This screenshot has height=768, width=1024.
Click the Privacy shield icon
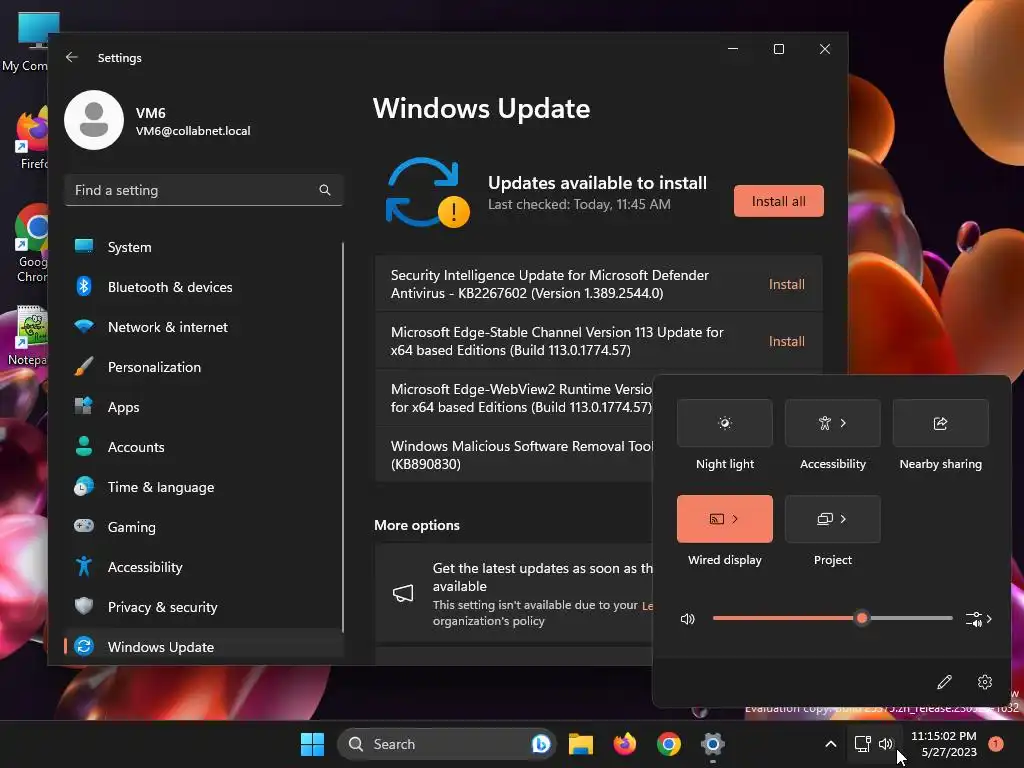coord(84,606)
